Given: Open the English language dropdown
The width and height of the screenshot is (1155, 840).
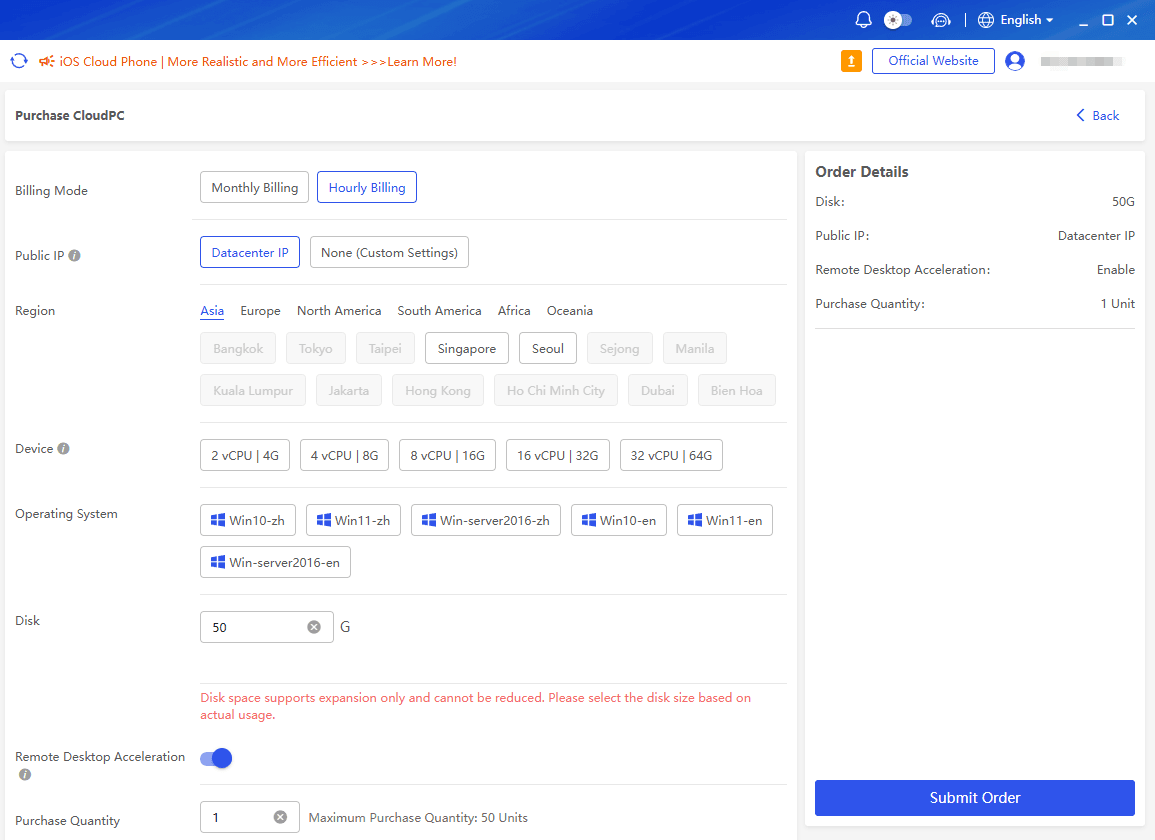Looking at the screenshot, I should point(1026,20).
